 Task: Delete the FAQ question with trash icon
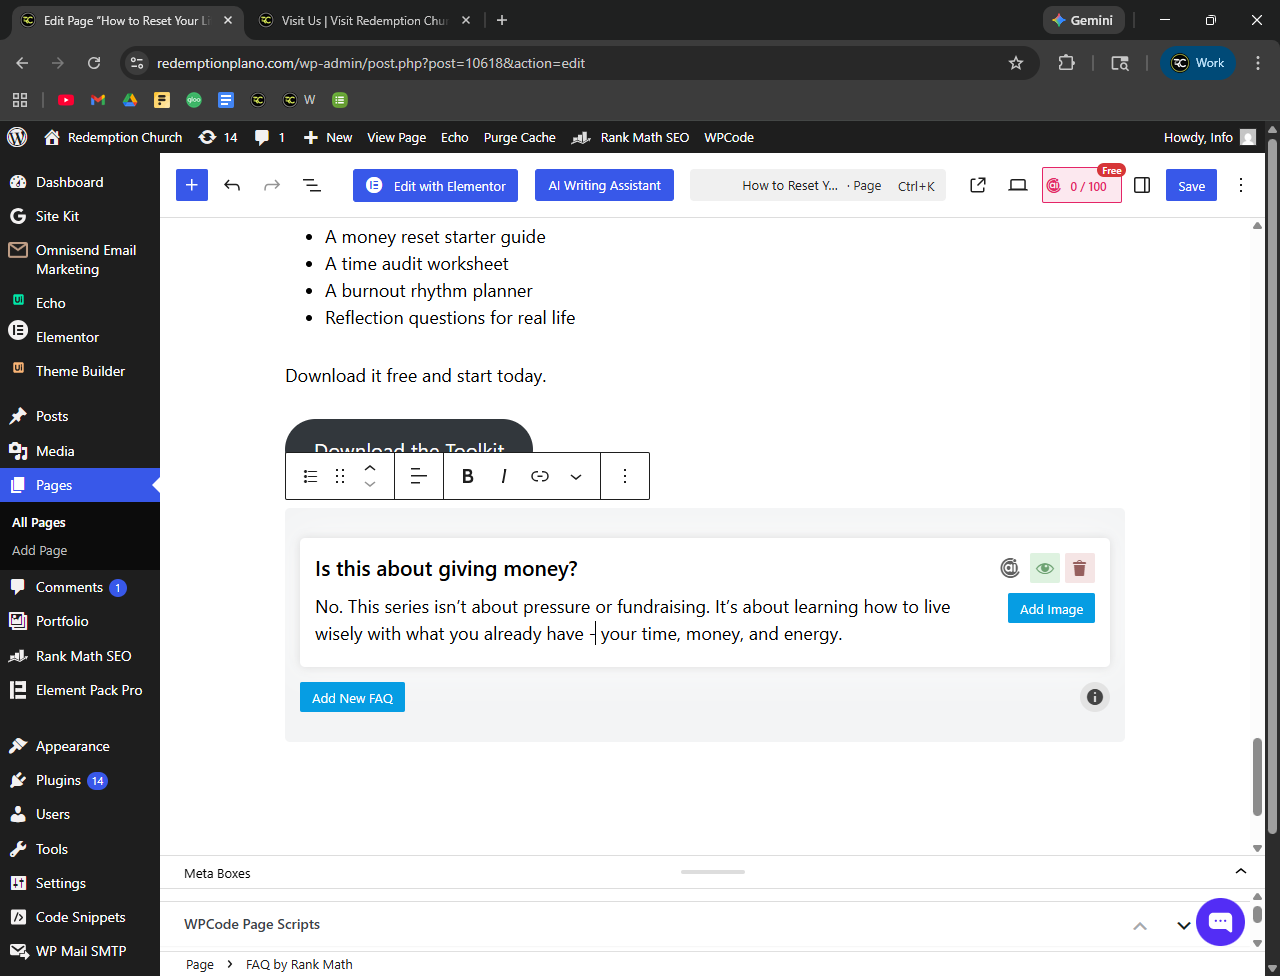[1079, 568]
